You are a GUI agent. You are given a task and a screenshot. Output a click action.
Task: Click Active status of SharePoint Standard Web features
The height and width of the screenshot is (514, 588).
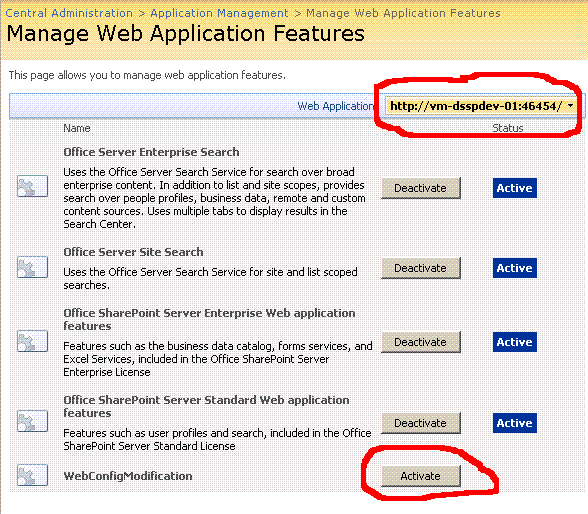coord(514,423)
